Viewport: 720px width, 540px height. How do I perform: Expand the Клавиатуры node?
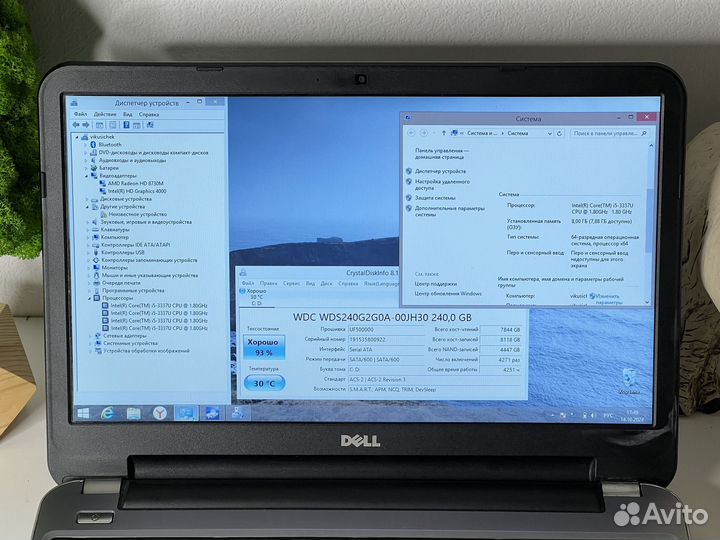coord(88,230)
